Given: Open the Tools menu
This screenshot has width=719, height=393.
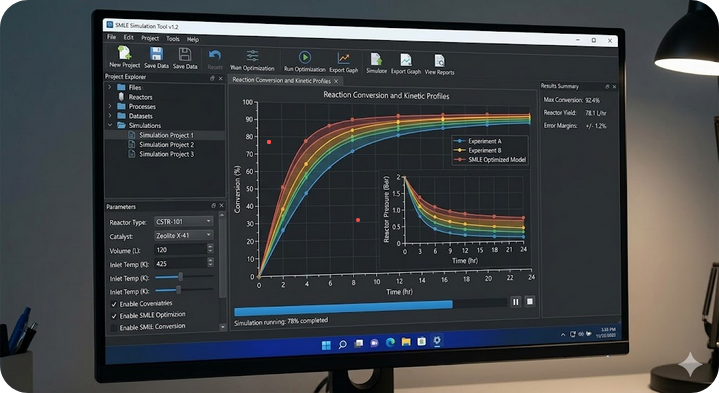Looking at the screenshot, I should pos(173,39).
